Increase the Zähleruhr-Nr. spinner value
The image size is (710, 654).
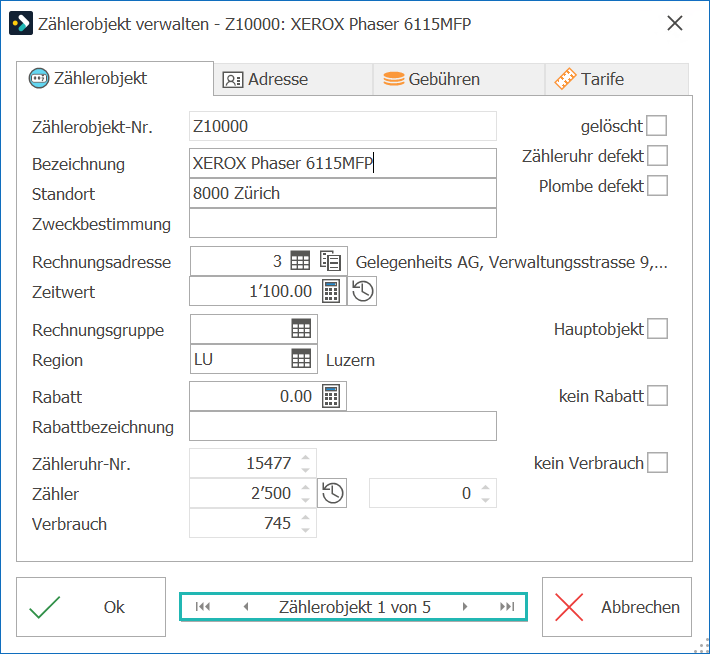[306, 458]
